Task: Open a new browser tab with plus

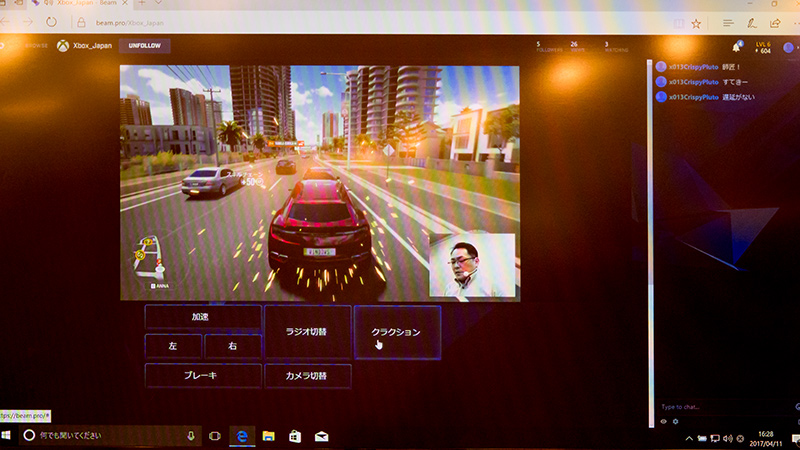Action: [x=142, y=3]
